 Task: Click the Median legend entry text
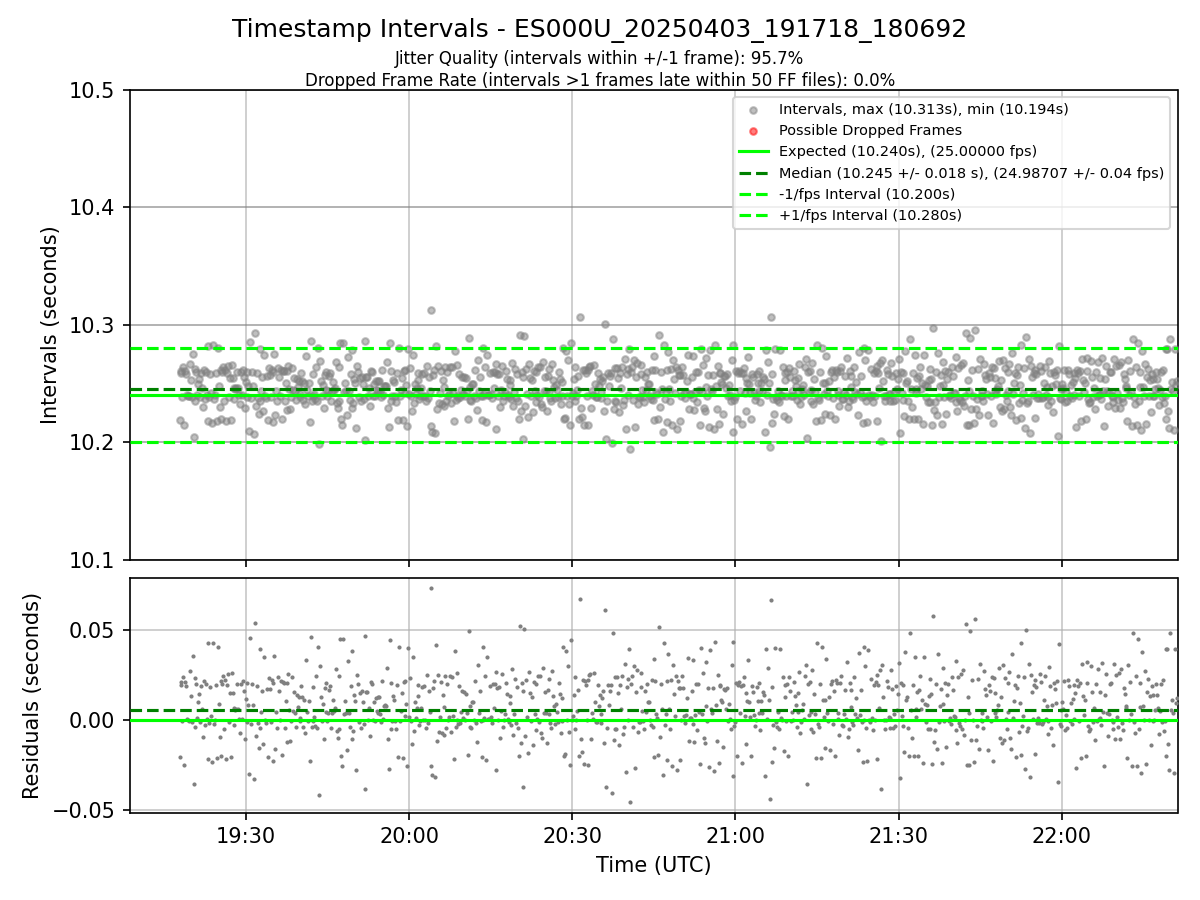click(x=971, y=173)
